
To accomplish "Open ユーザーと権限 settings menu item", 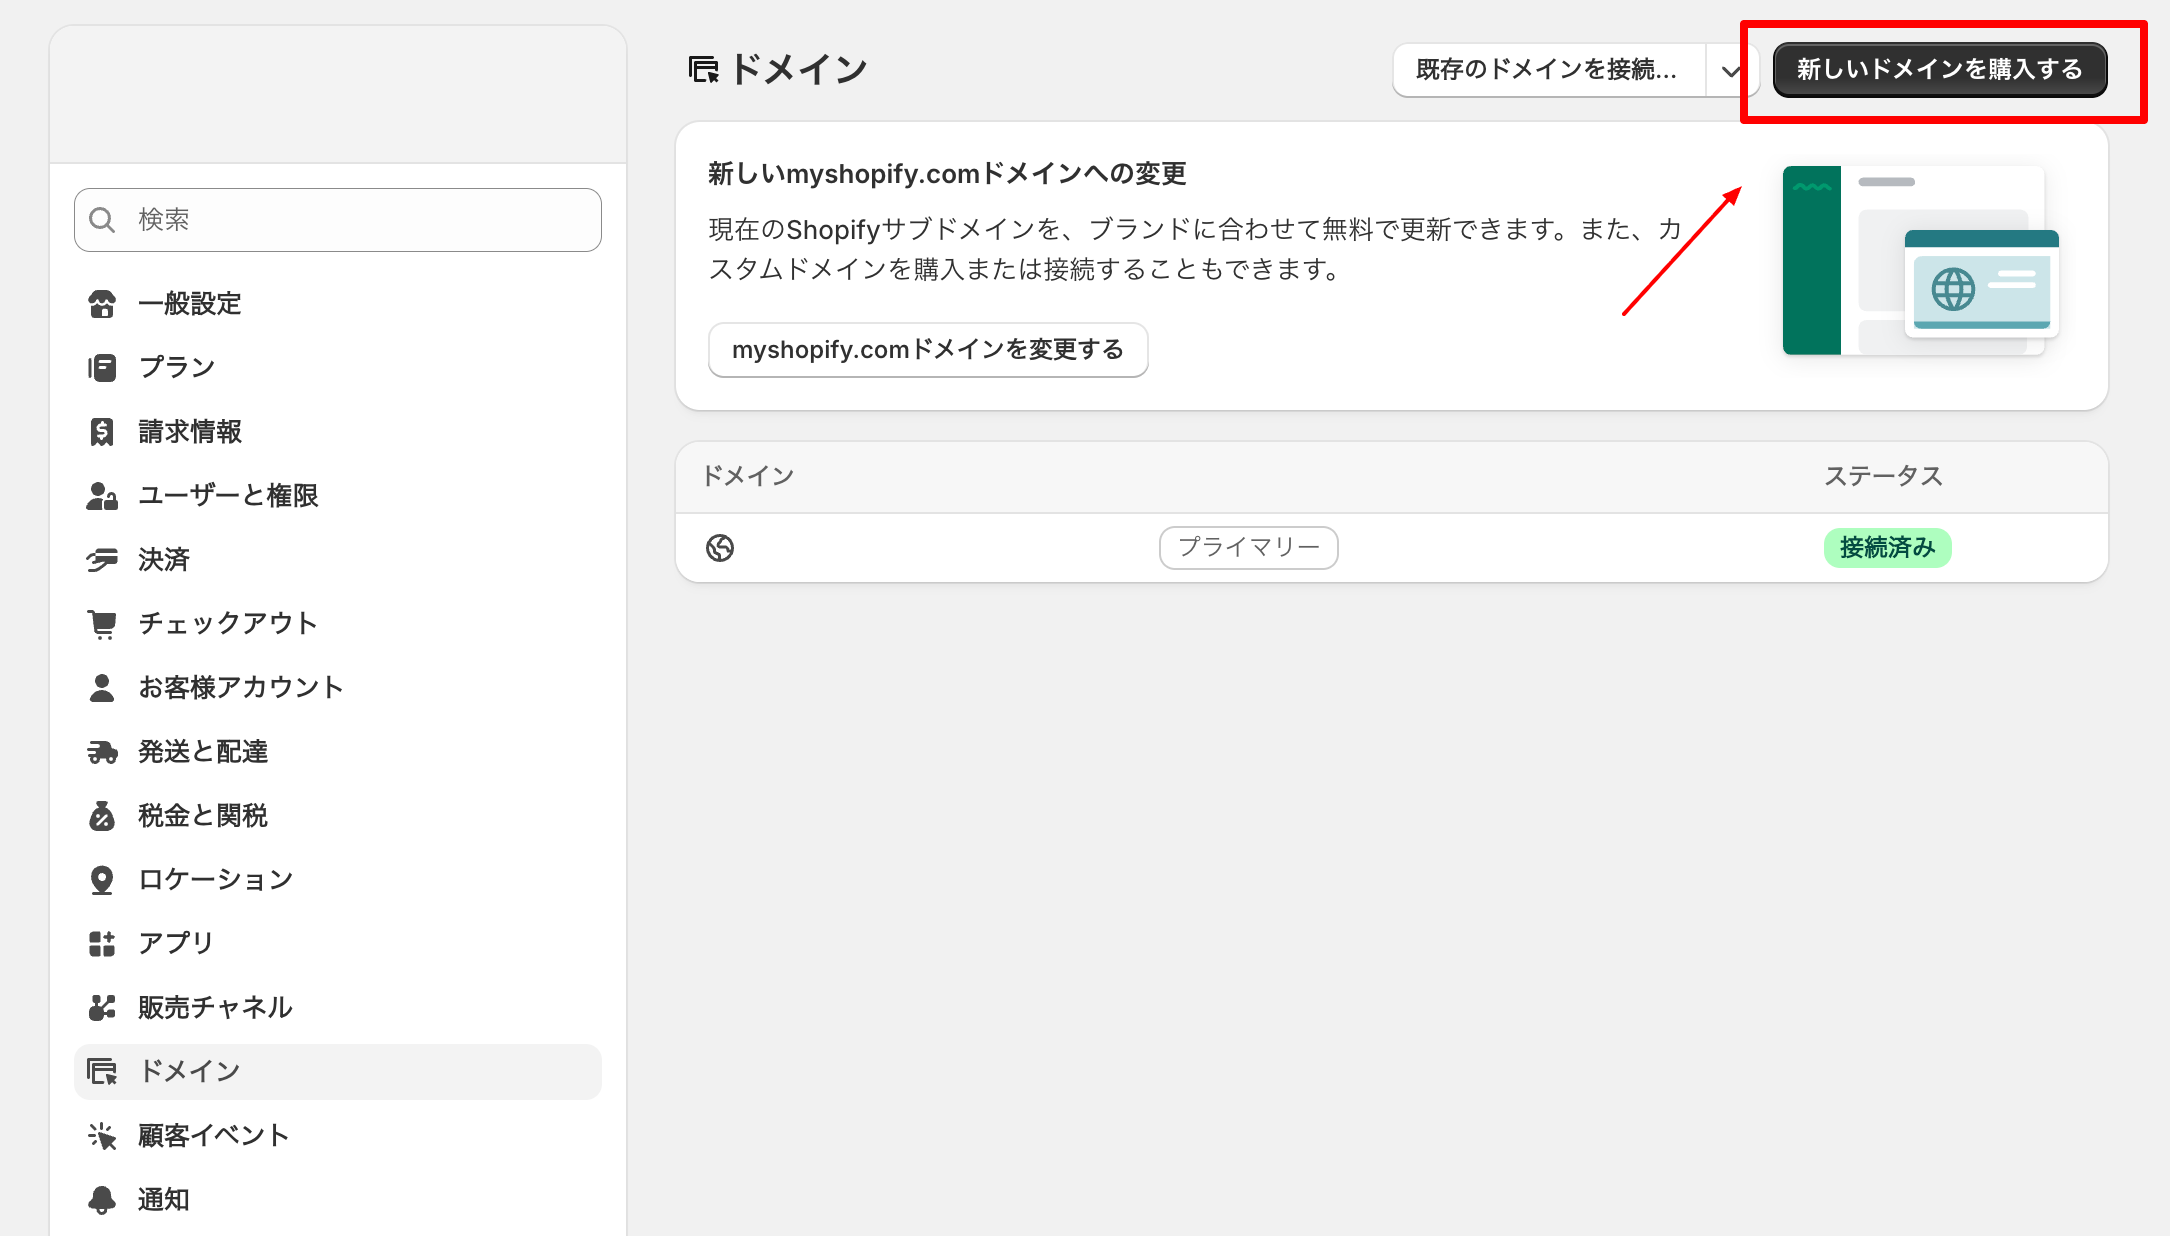I will point(228,496).
